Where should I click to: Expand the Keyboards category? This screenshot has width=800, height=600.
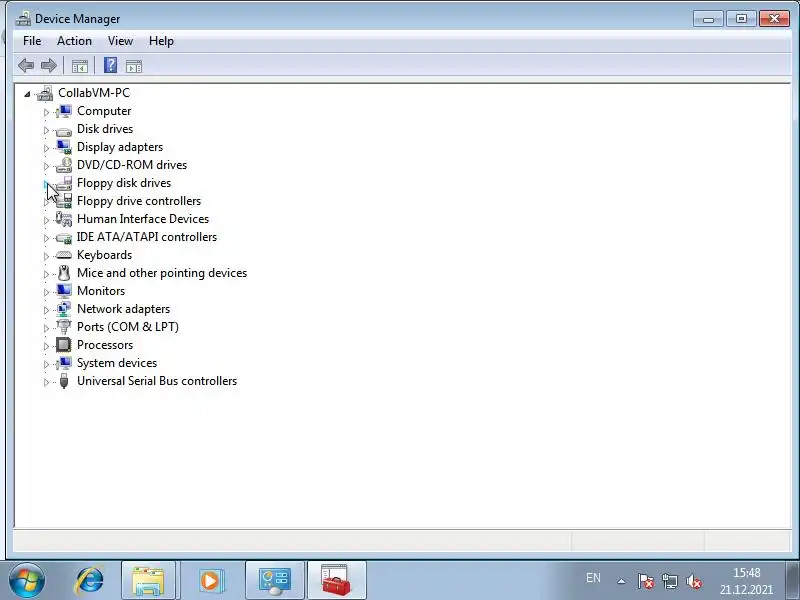tap(46, 256)
